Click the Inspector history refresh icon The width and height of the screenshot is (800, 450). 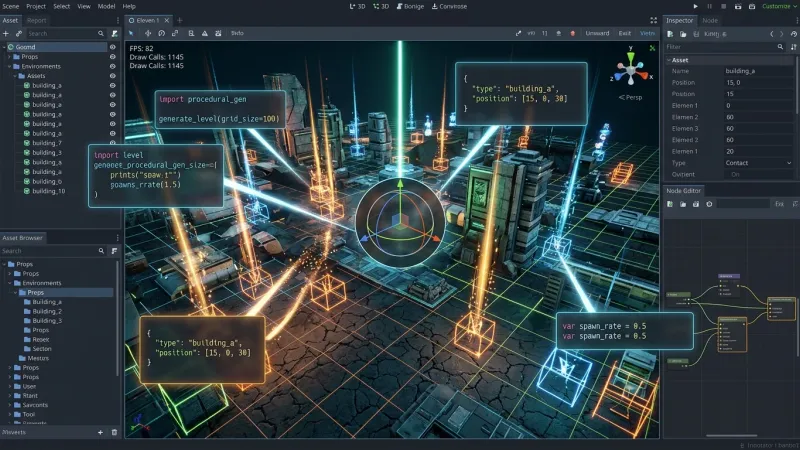click(x=794, y=34)
